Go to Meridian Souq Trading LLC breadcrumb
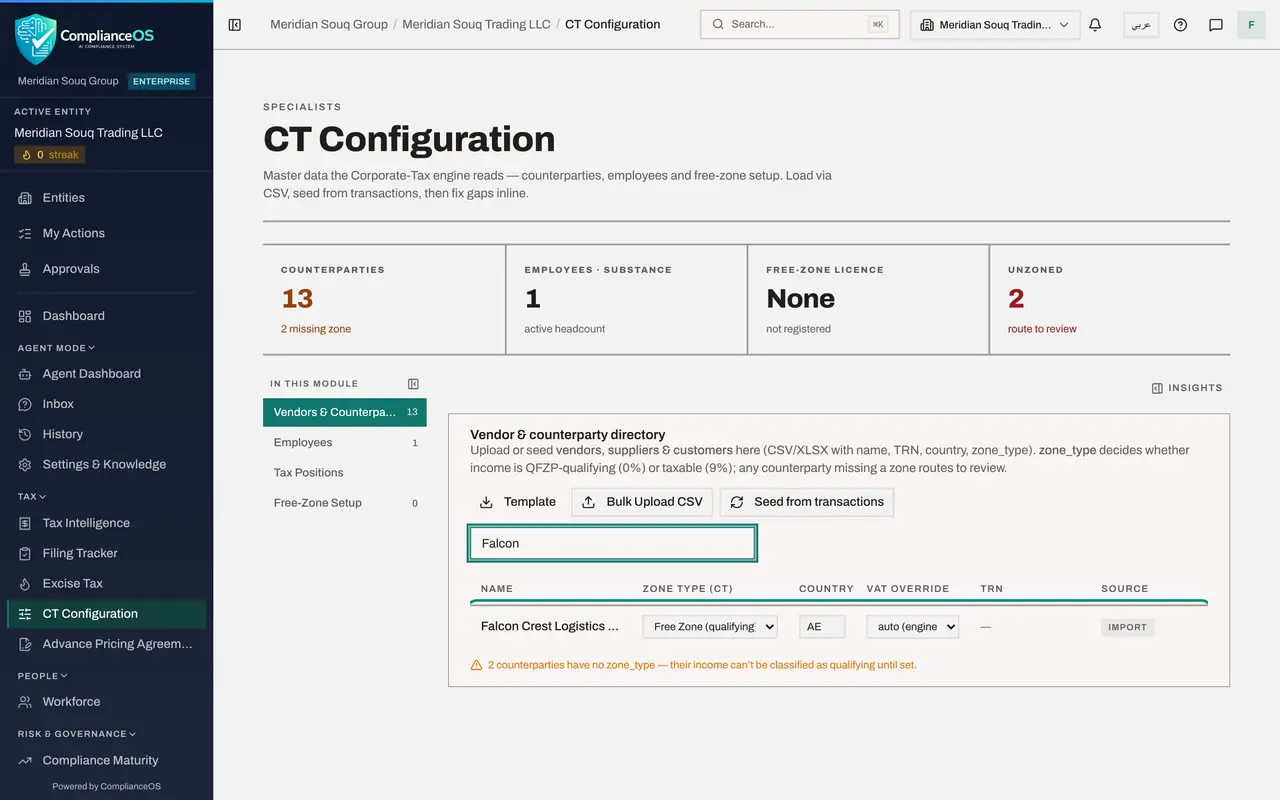This screenshot has width=1280, height=800. point(476,24)
